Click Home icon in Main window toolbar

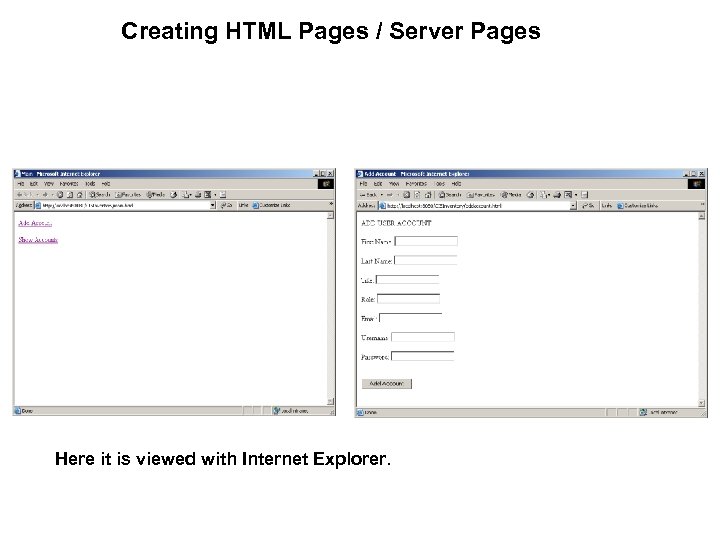tap(79, 195)
